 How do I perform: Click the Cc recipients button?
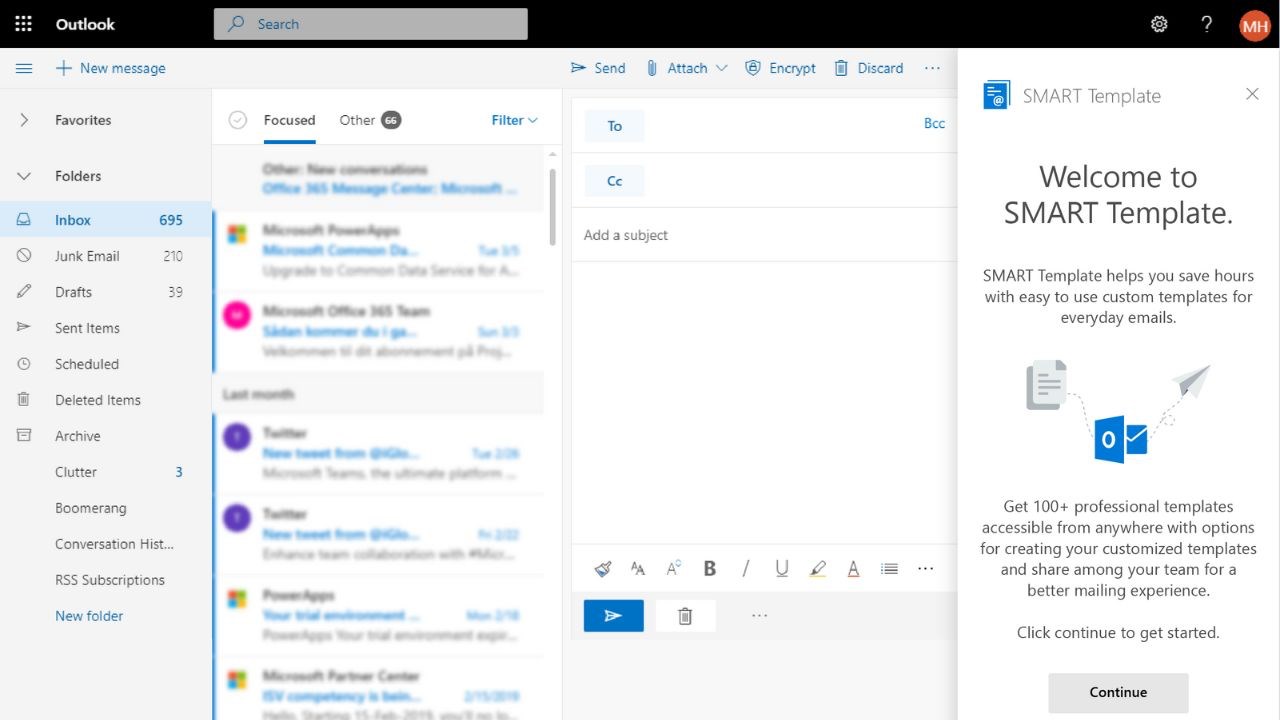(614, 181)
